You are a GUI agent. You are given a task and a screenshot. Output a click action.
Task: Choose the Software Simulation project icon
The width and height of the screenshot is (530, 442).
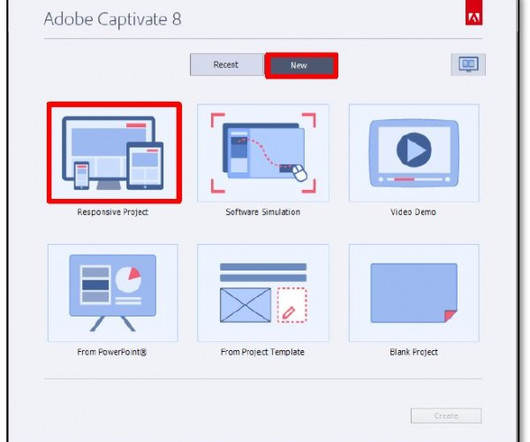point(263,153)
